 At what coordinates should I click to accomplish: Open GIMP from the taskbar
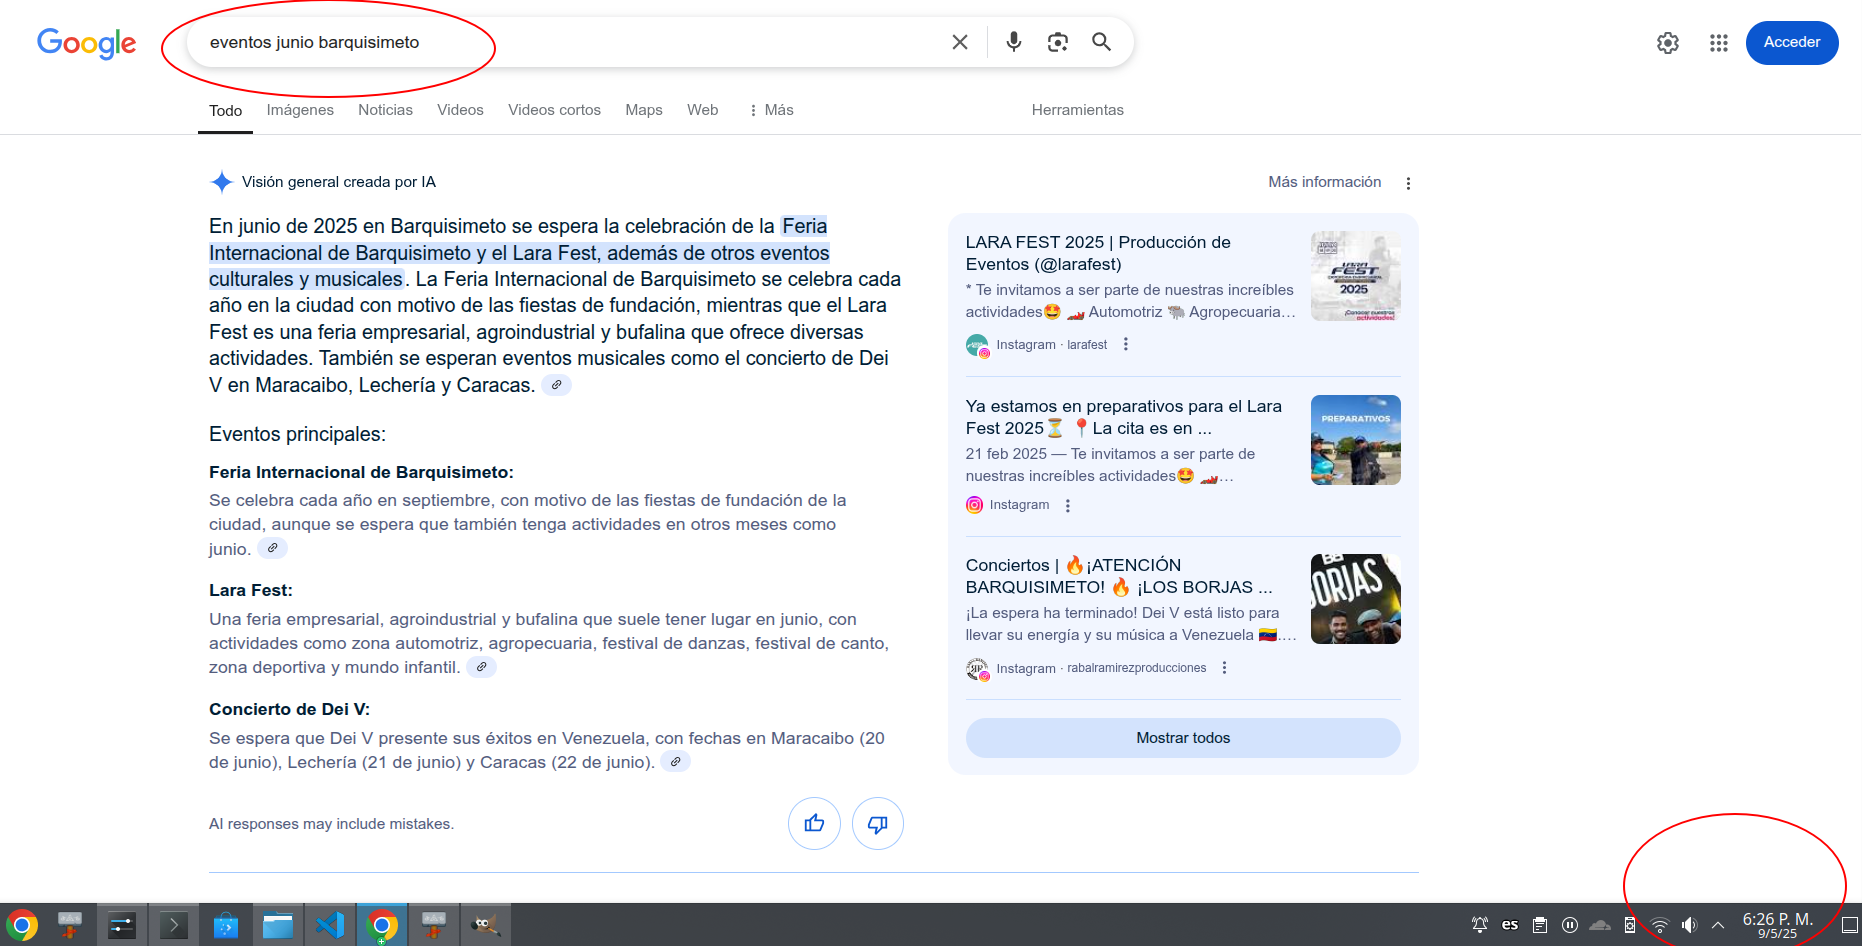(x=485, y=925)
